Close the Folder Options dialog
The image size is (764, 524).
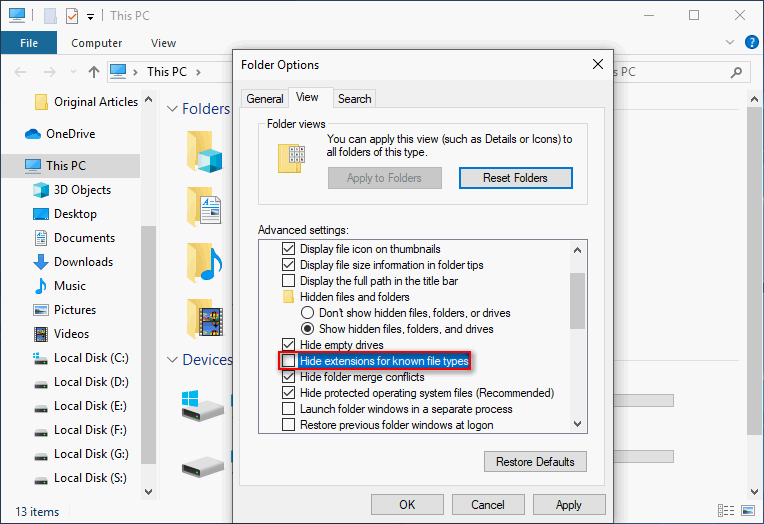click(598, 64)
